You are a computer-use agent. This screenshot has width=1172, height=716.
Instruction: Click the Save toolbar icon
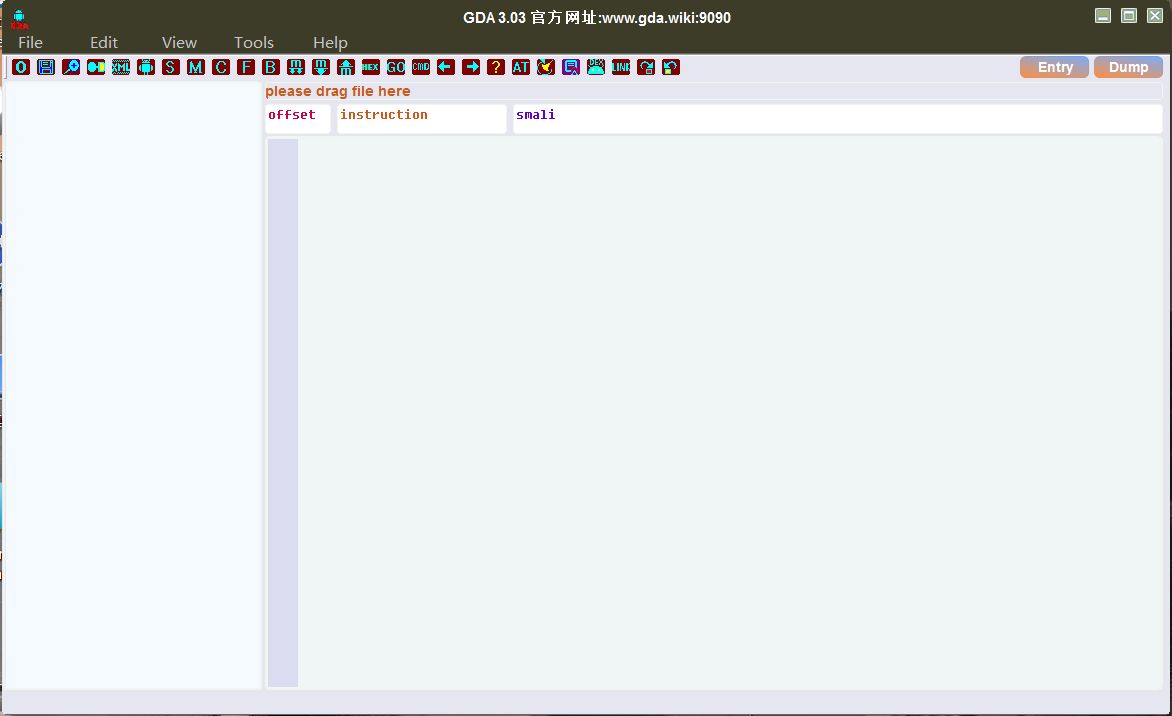(x=46, y=67)
